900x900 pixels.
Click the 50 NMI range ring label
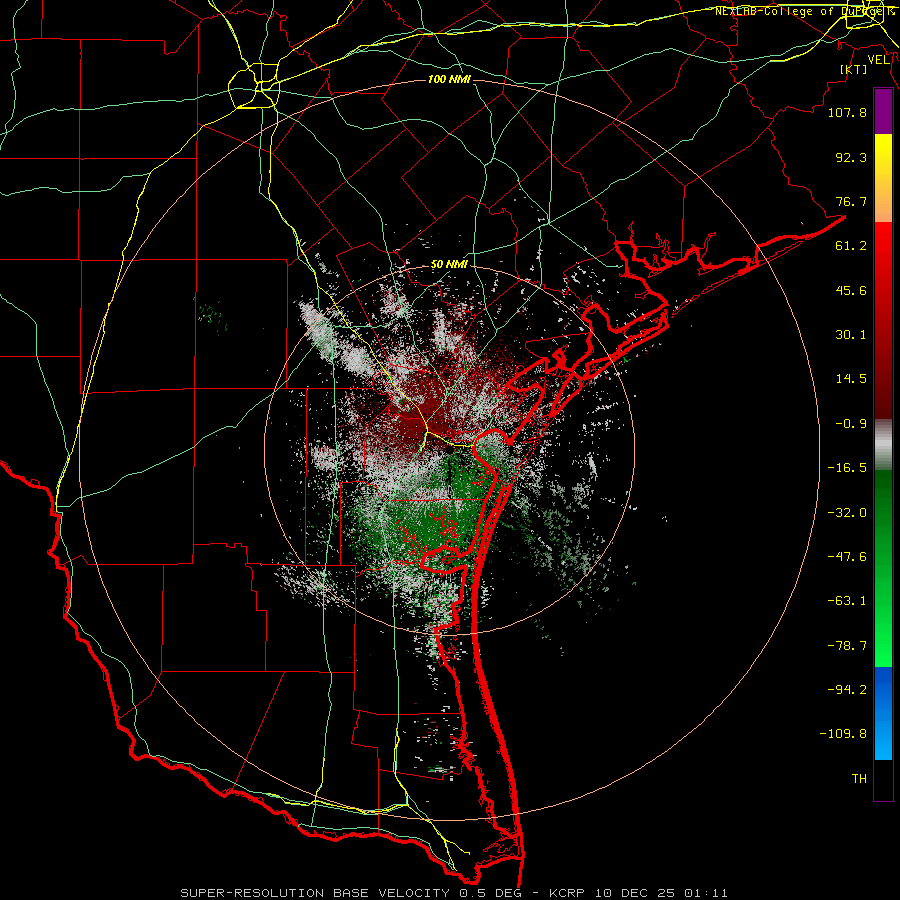(x=449, y=265)
